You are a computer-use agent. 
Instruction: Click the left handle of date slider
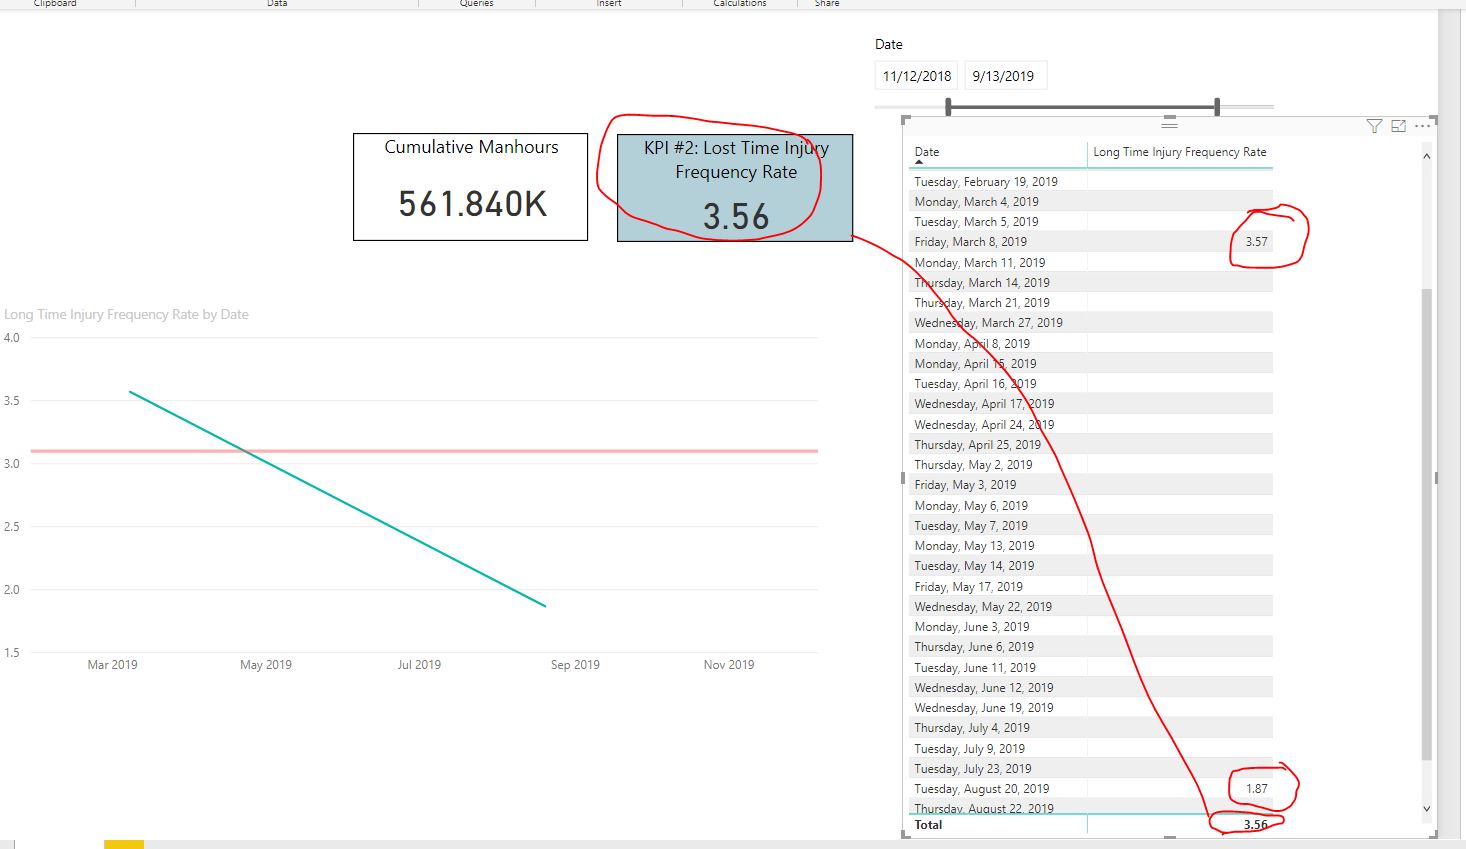point(948,106)
